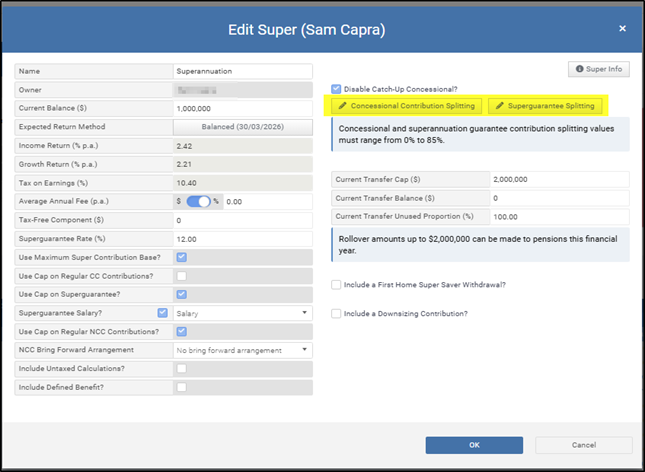Check Include a Downsizing Contribution
Image resolution: width=645 pixels, height=472 pixels.
[336, 314]
